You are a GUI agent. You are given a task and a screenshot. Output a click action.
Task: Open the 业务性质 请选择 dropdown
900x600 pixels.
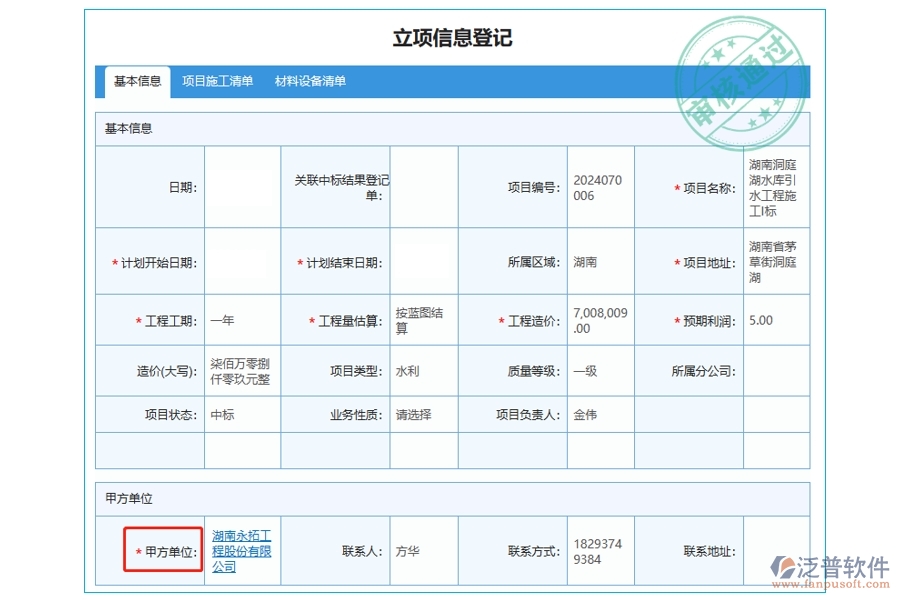click(423, 414)
